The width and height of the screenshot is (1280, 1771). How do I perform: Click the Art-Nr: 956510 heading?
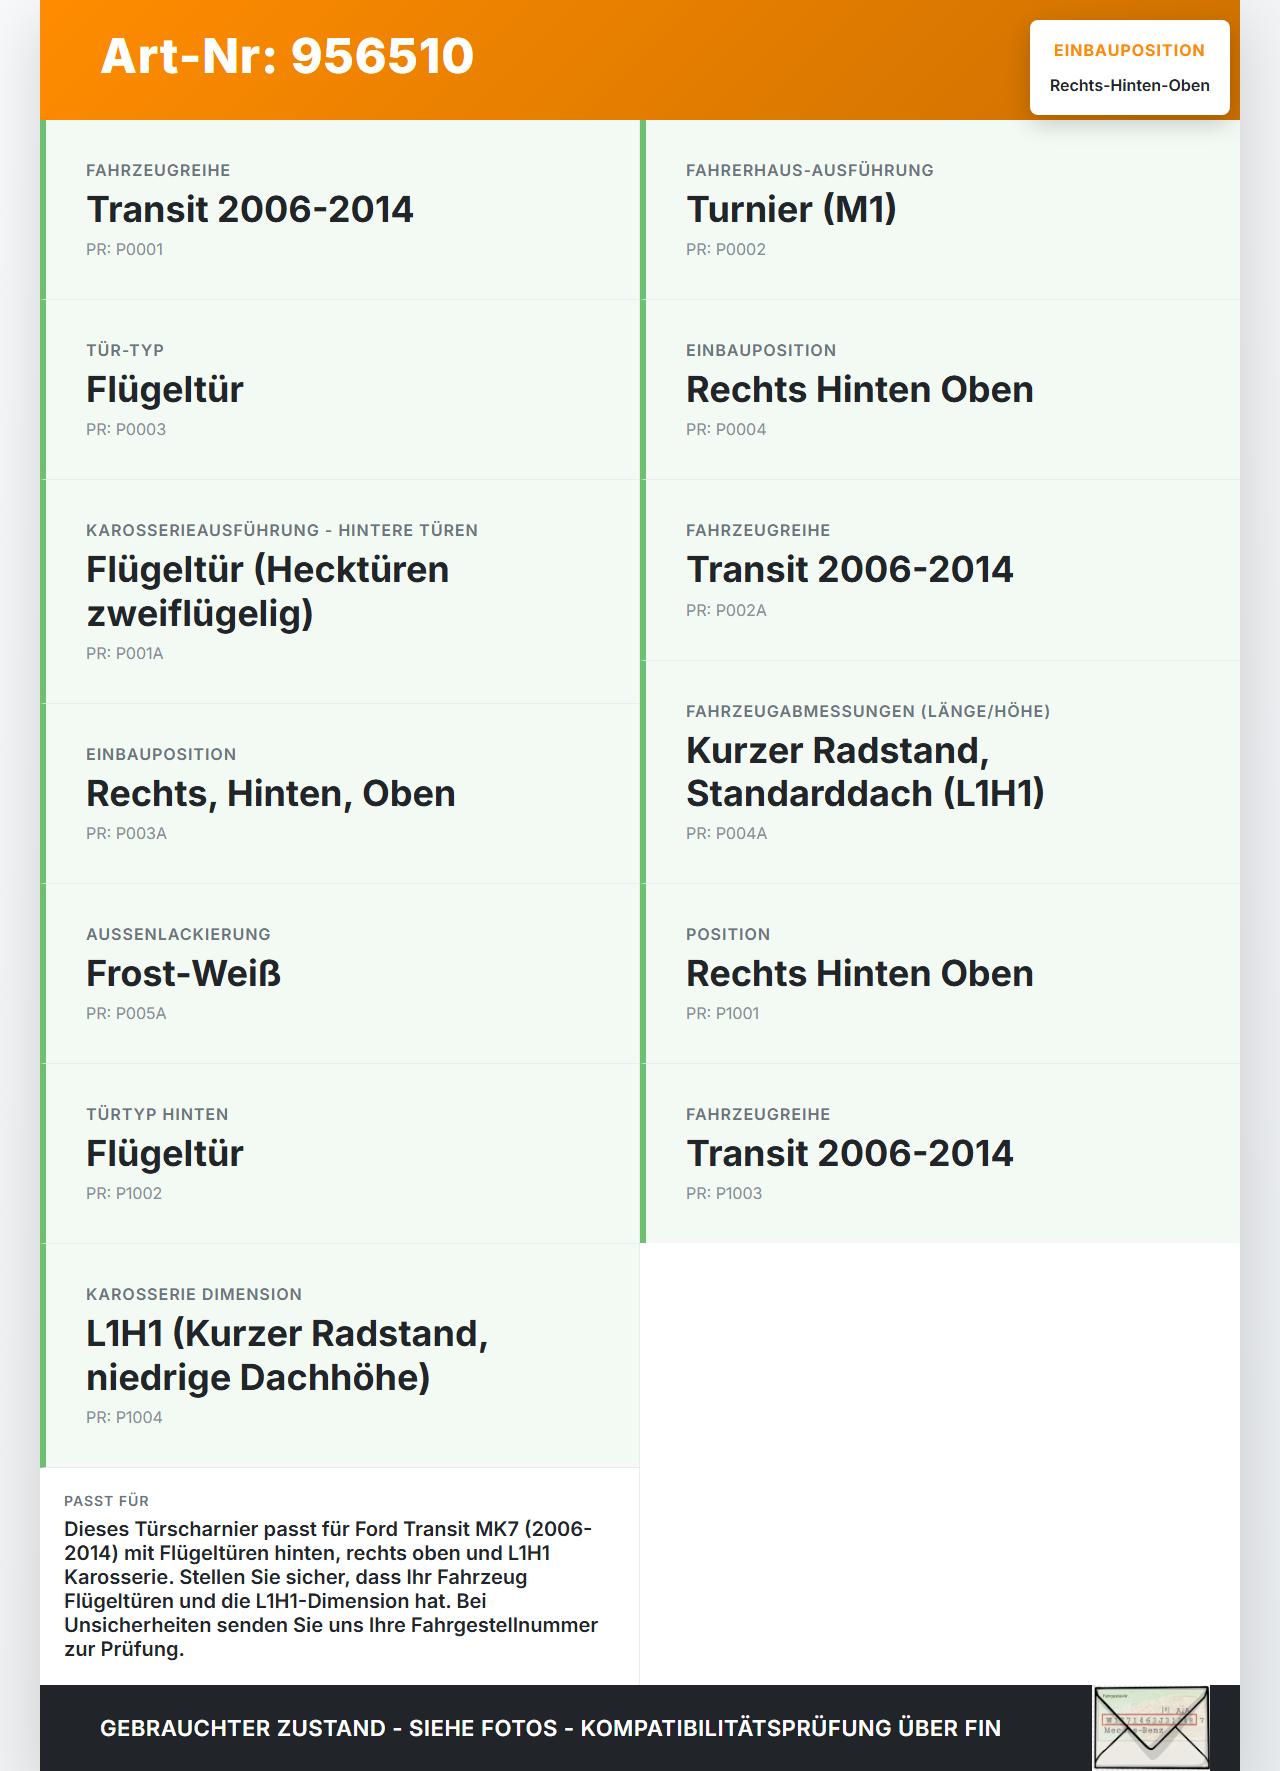click(287, 56)
